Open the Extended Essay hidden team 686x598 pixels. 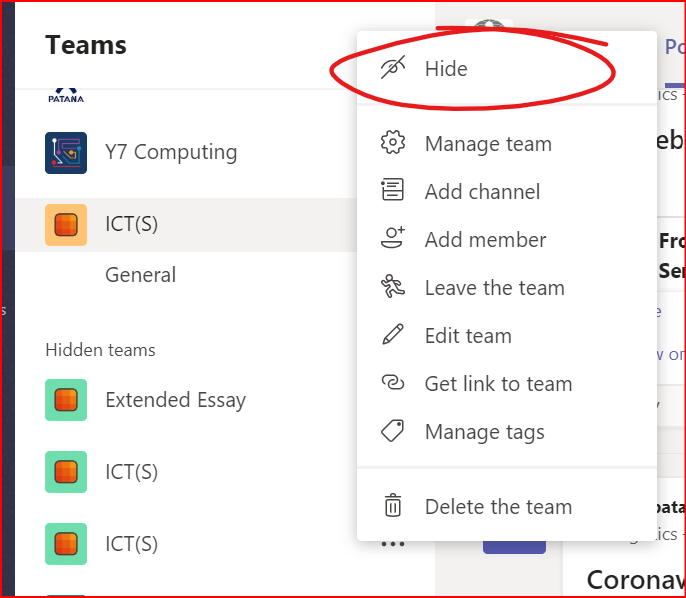click(x=175, y=400)
